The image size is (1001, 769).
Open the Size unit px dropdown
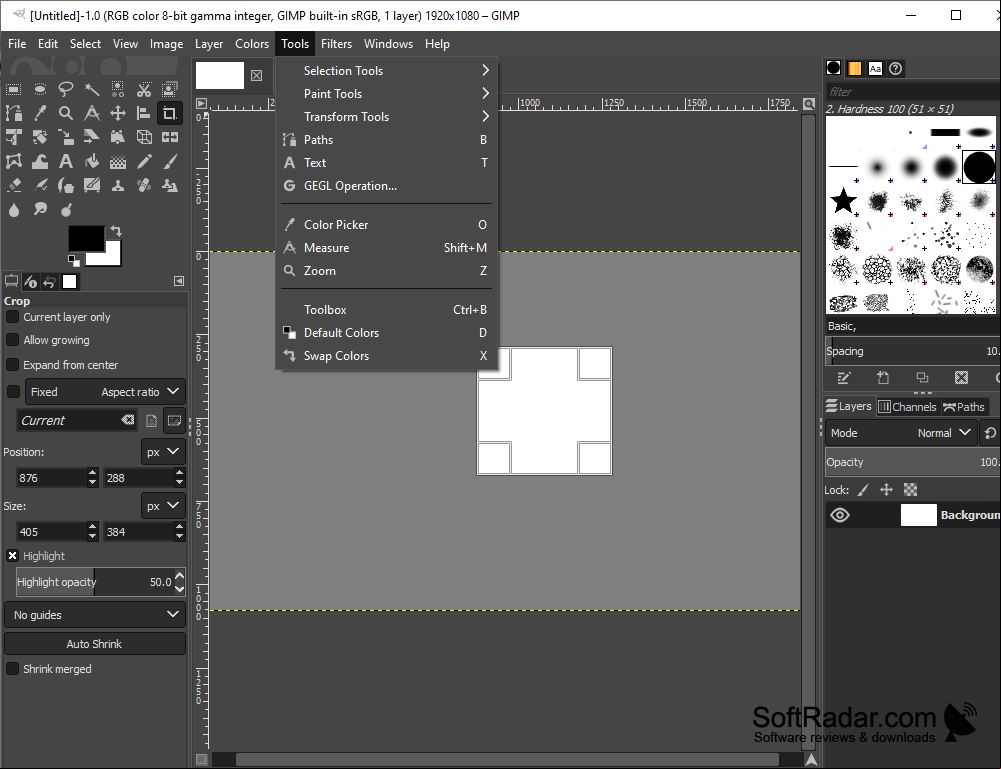[163, 505]
